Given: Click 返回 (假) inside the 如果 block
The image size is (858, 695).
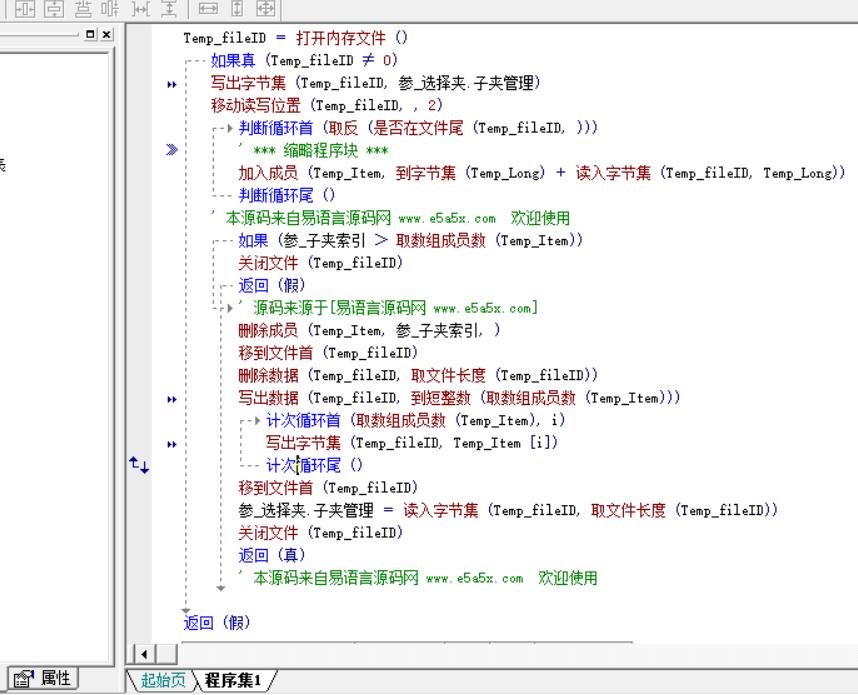Looking at the screenshot, I should 271,285.
